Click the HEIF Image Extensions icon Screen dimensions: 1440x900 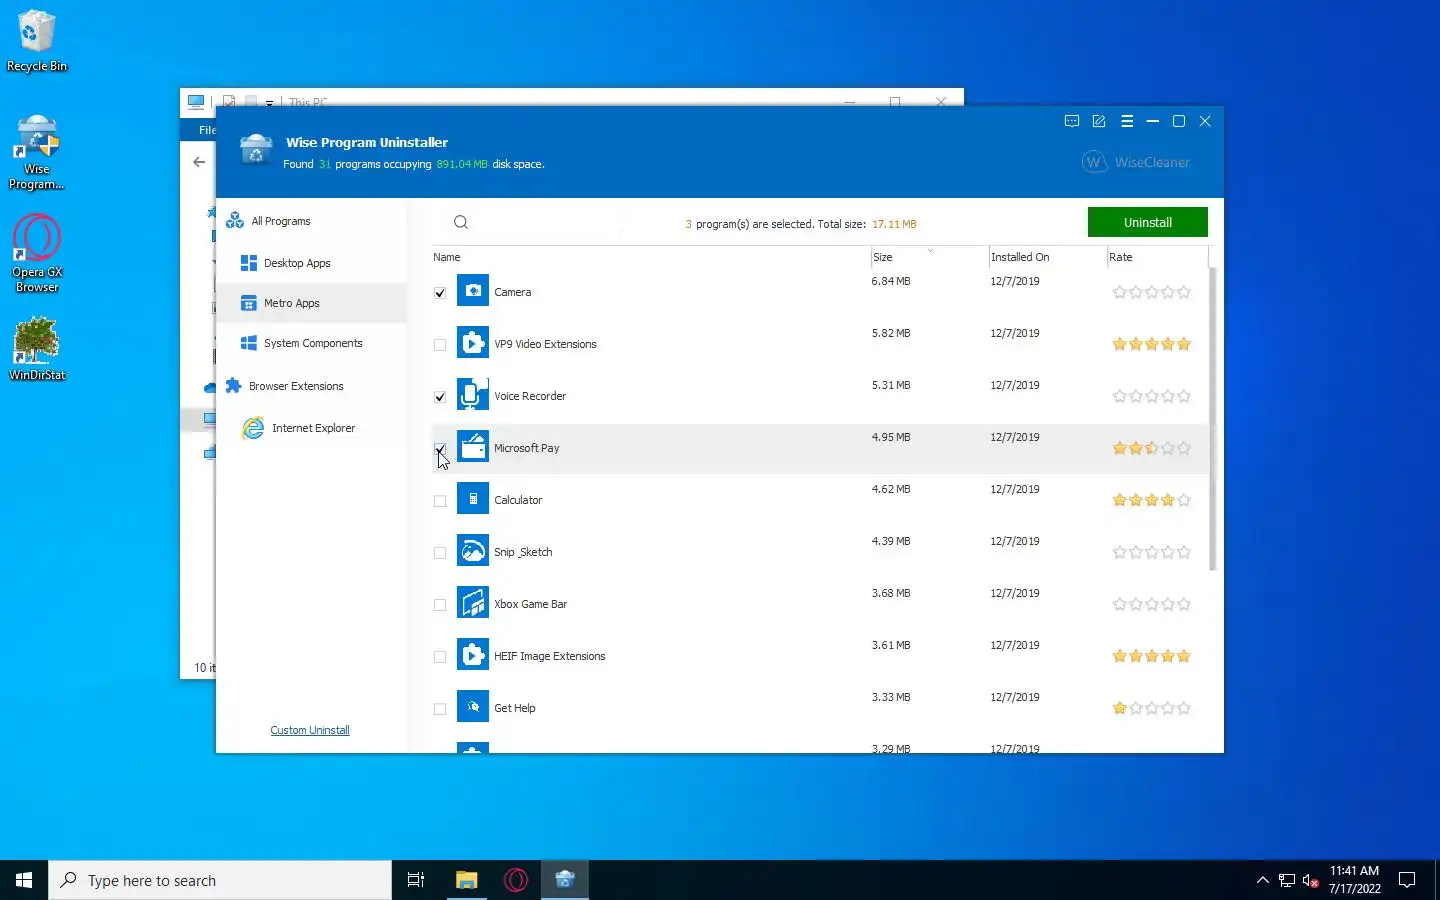pos(473,655)
